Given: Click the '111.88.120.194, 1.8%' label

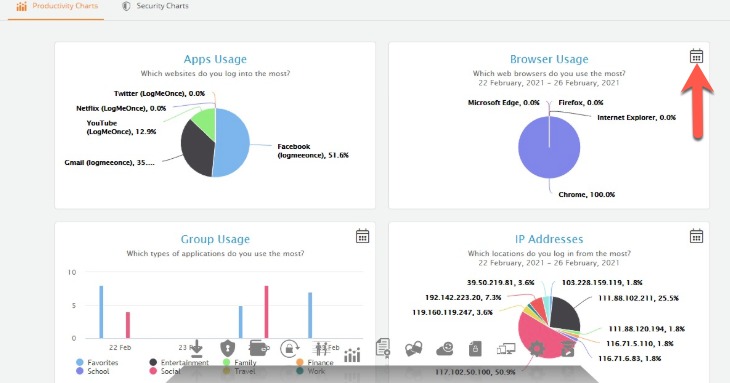Looking at the screenshot, I should coord(647,329).
